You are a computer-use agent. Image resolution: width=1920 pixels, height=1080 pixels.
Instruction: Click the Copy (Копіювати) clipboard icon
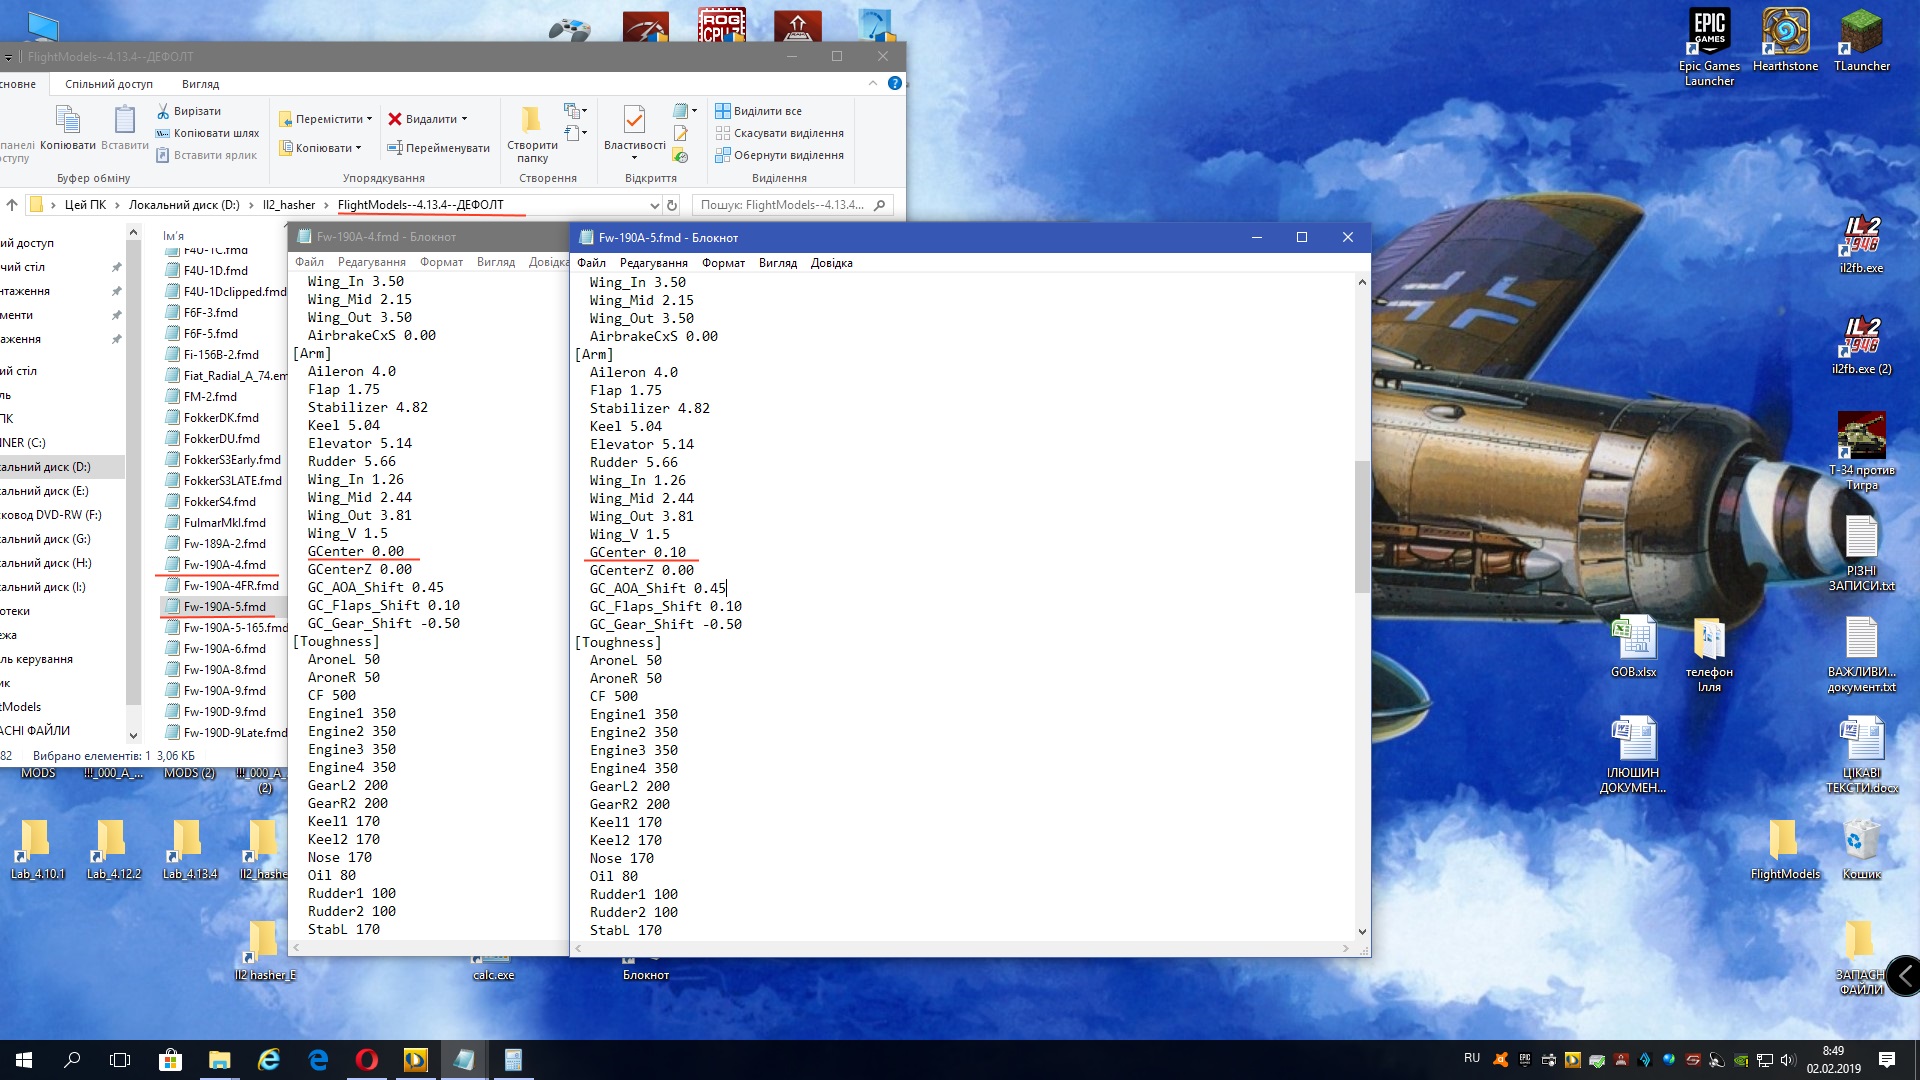(68, 121)
